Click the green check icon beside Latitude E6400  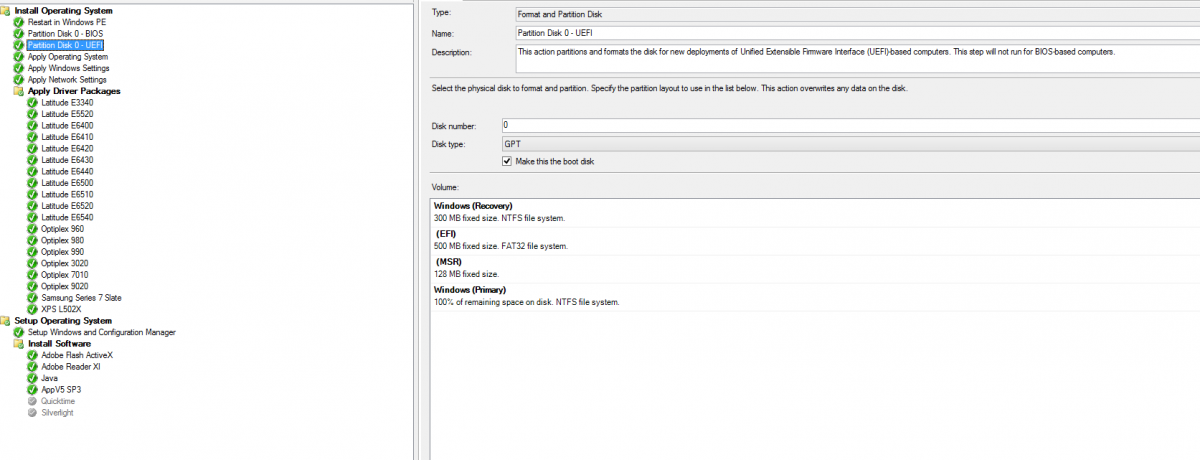click(32, 126)
